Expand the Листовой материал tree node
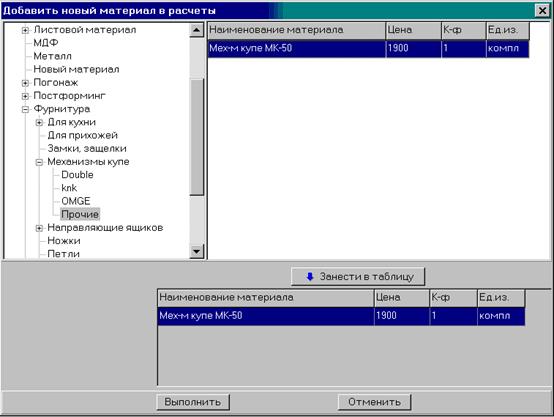 click(25, 30)
